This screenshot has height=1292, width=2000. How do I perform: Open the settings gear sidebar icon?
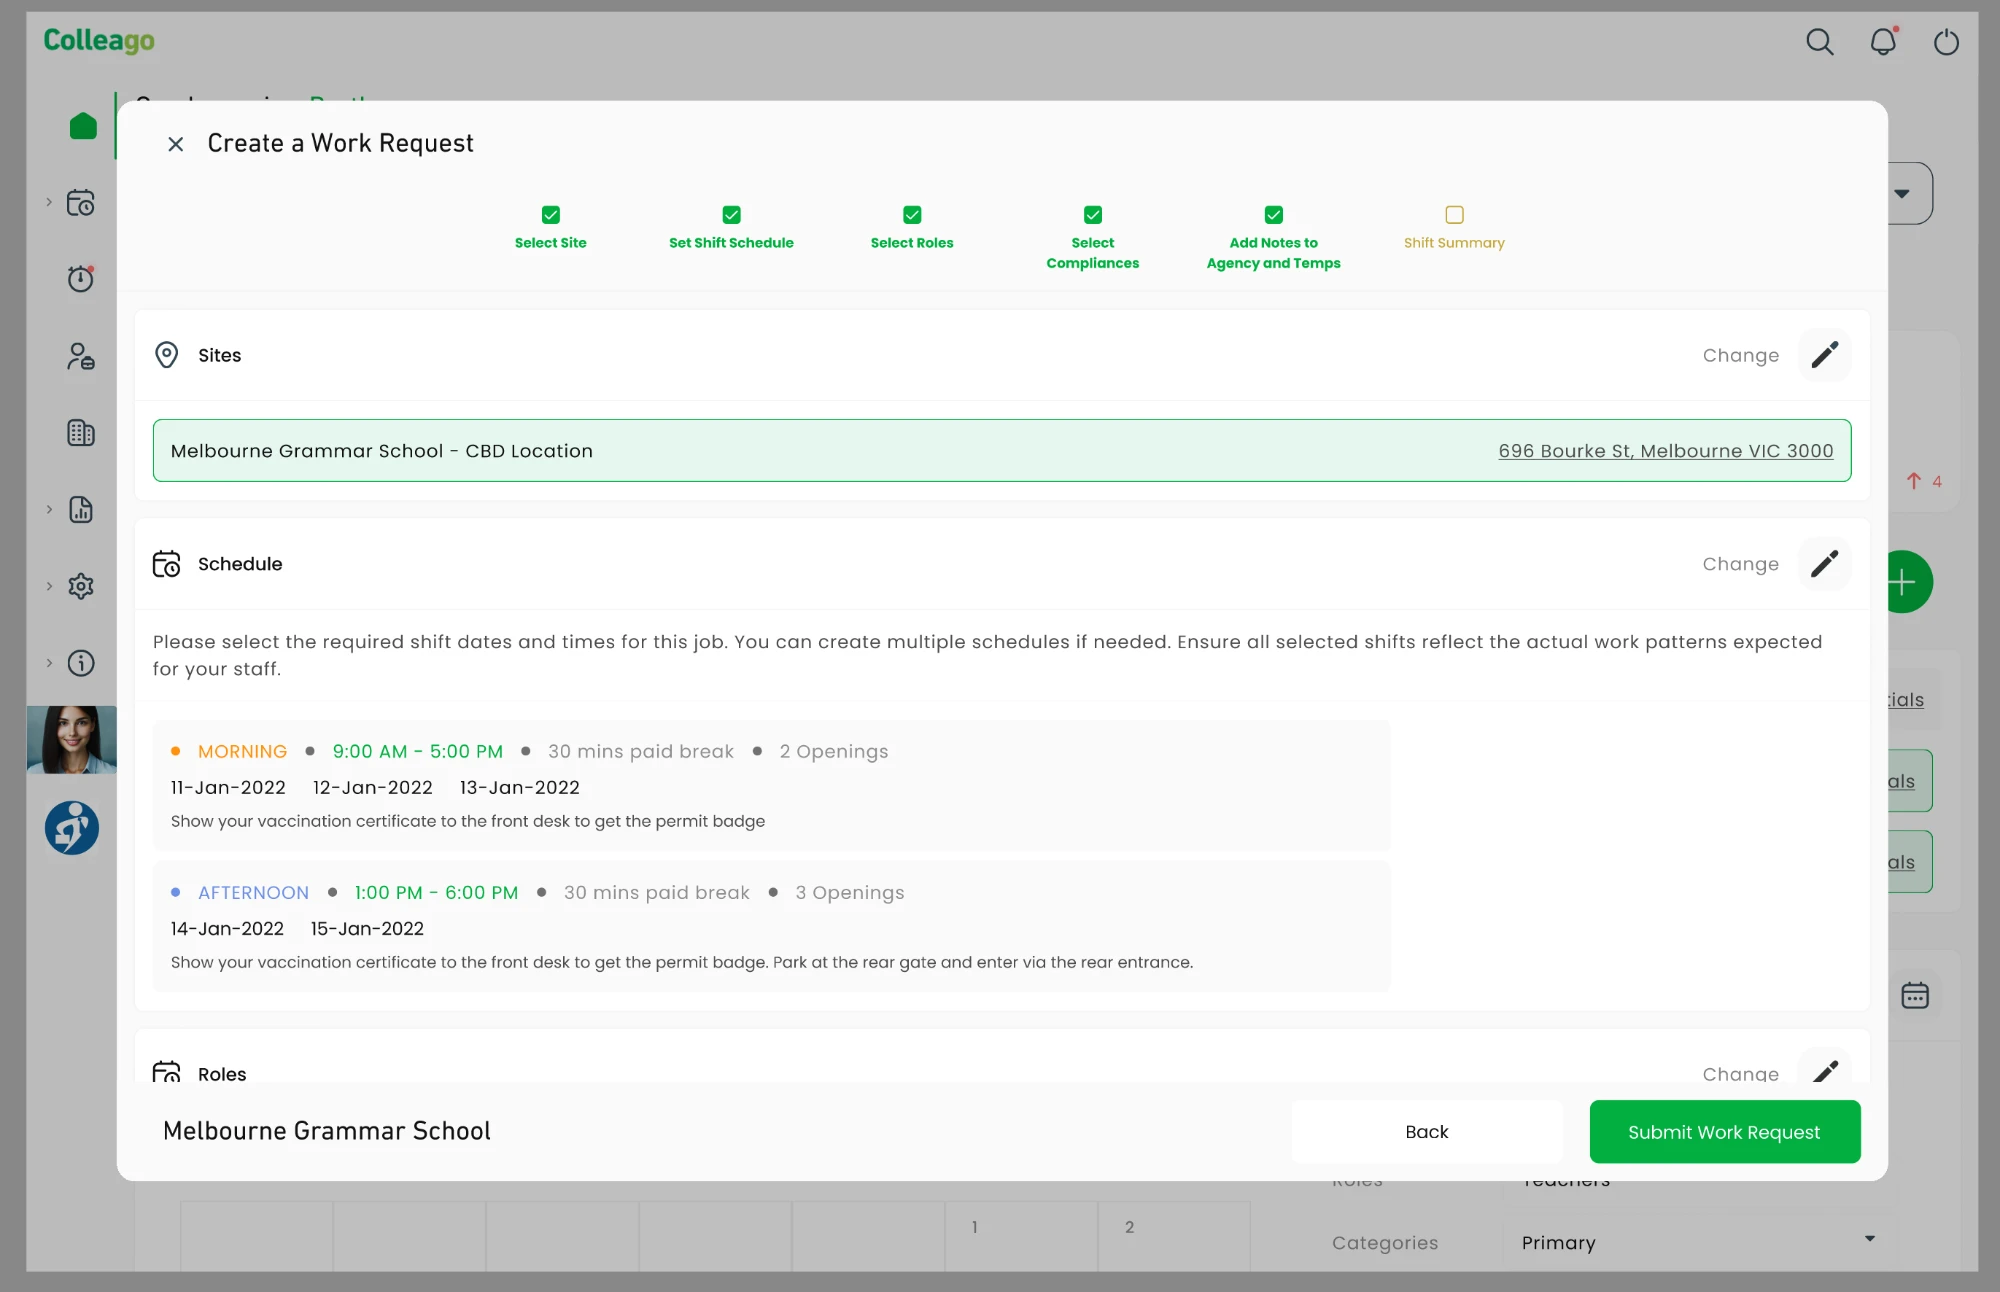coord(81,586)
